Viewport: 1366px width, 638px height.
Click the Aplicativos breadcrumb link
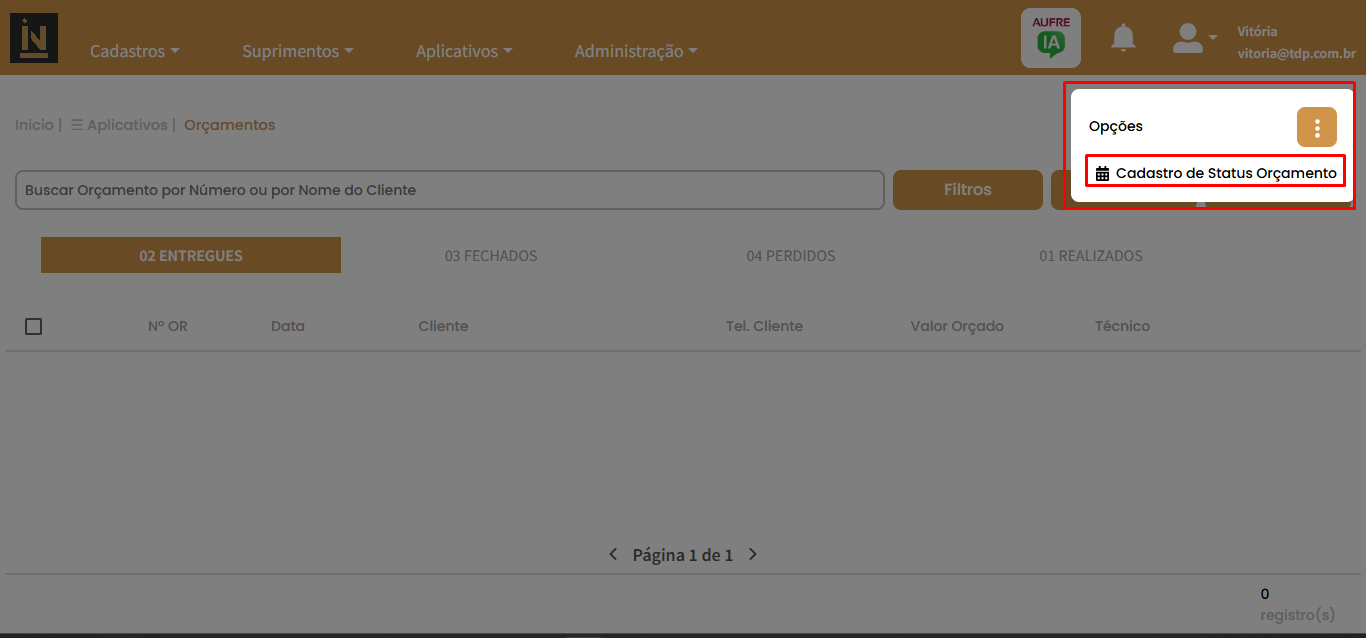[x=126, y=125]
